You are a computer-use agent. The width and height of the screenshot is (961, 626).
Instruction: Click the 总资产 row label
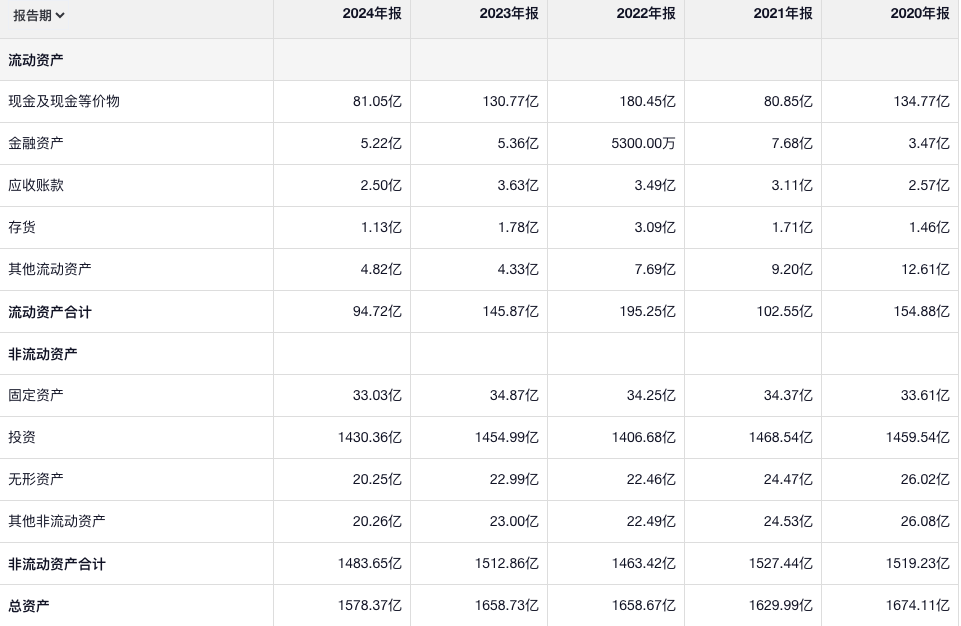click(29, 605)
